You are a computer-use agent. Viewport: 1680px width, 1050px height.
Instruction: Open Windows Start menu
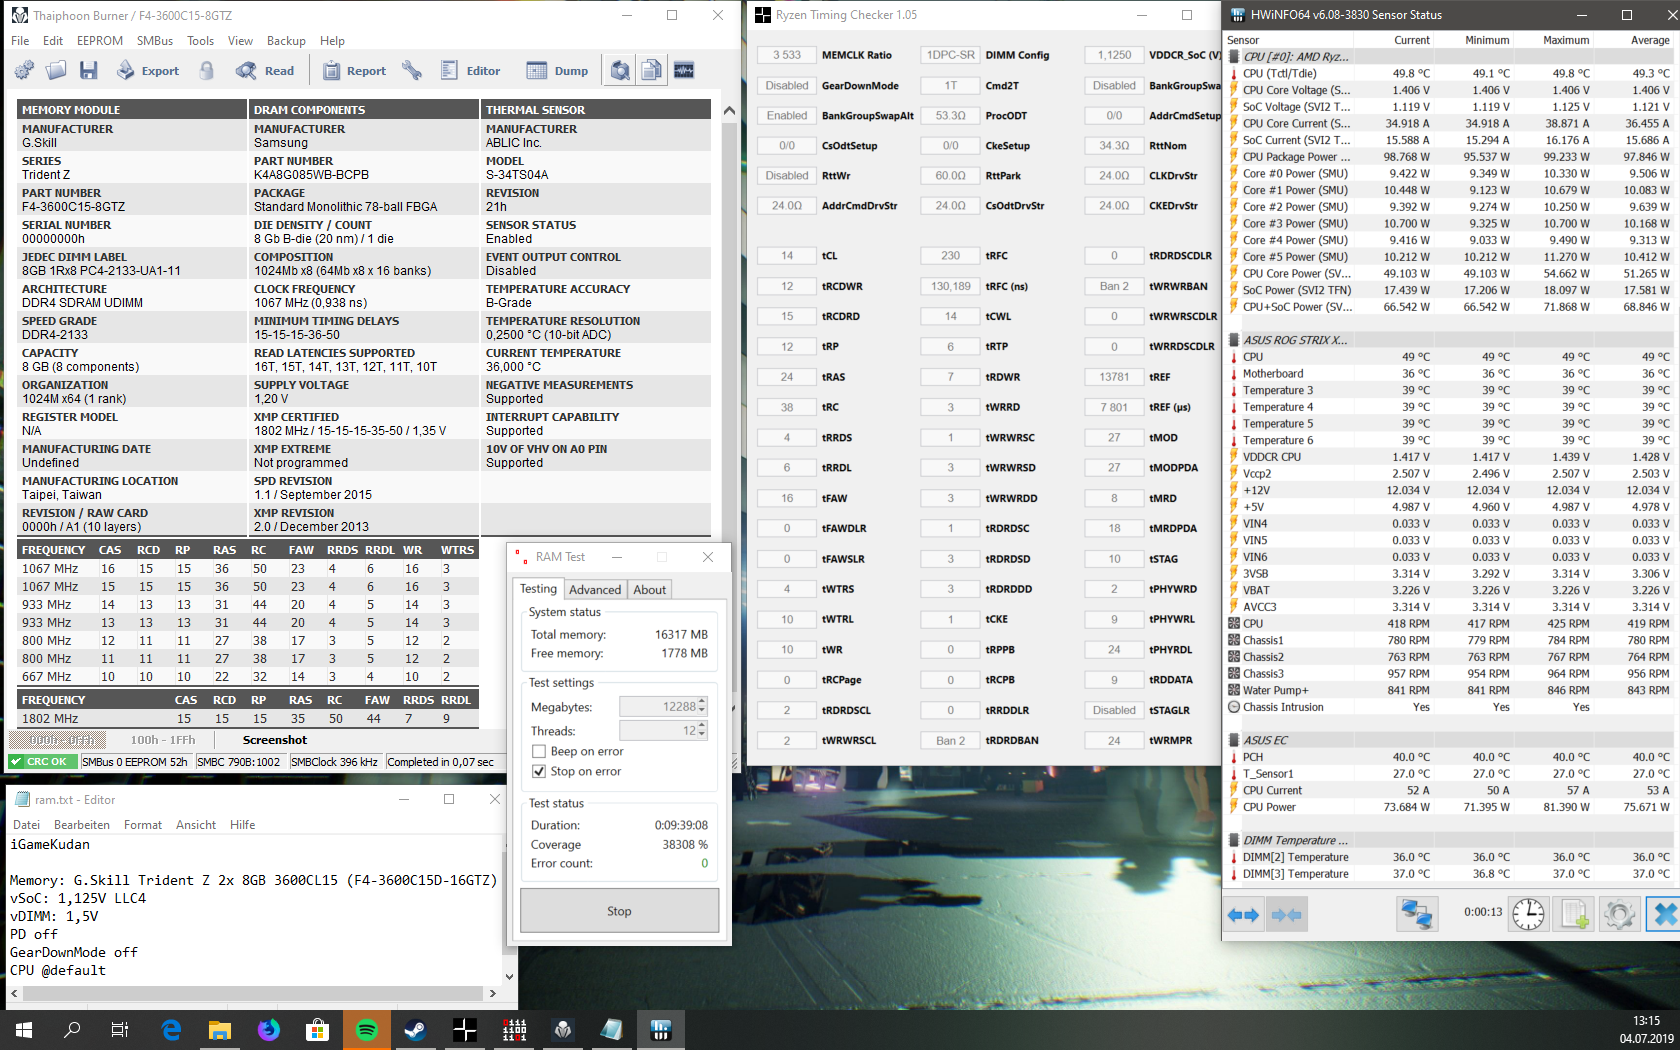click(x=24, y=1029)
